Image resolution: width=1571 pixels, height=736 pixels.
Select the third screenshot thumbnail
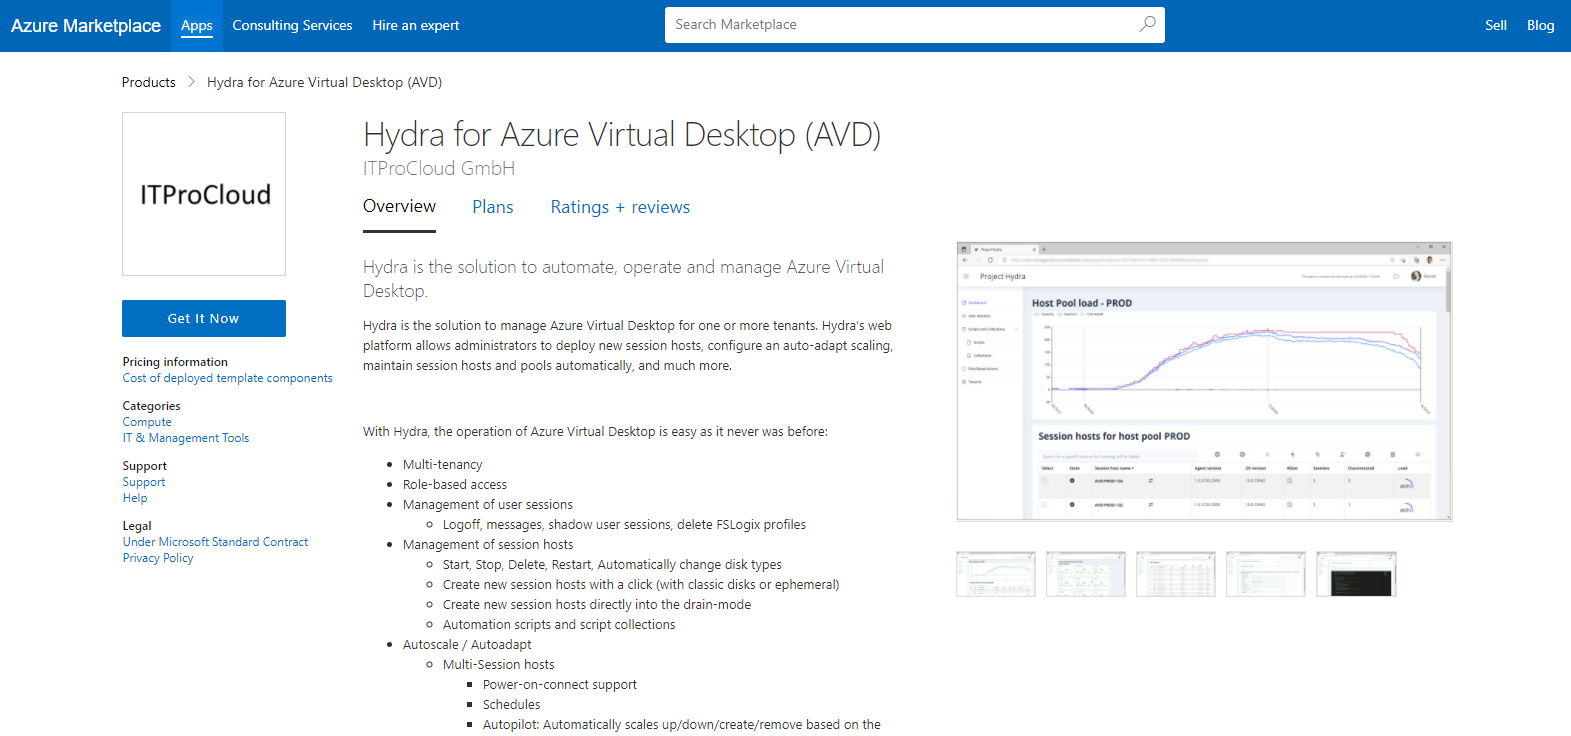[x=1176, y=574]
